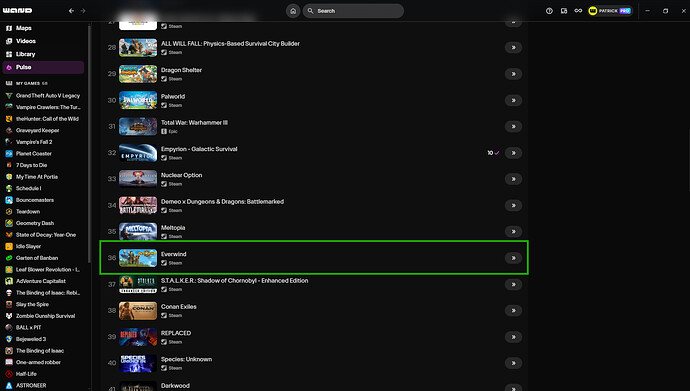Open Nuclear Option title
The height and width of the screenshot is (391, 690).
(181, 175)
